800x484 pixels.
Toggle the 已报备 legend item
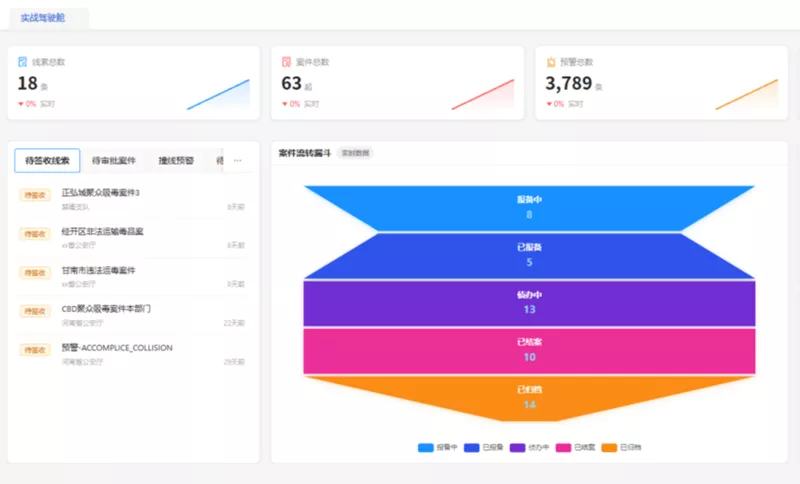[x=483, y=447]
